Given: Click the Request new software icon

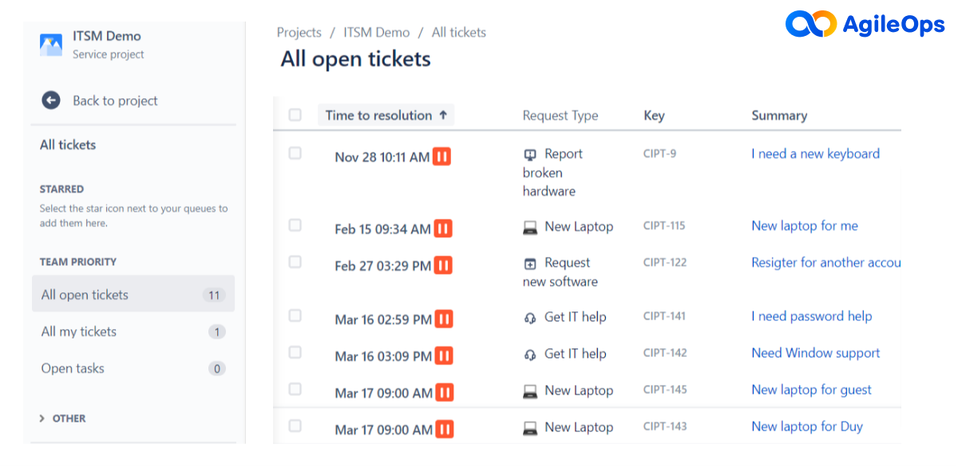Looking at the screenshot, I should [x=530, y=264].
